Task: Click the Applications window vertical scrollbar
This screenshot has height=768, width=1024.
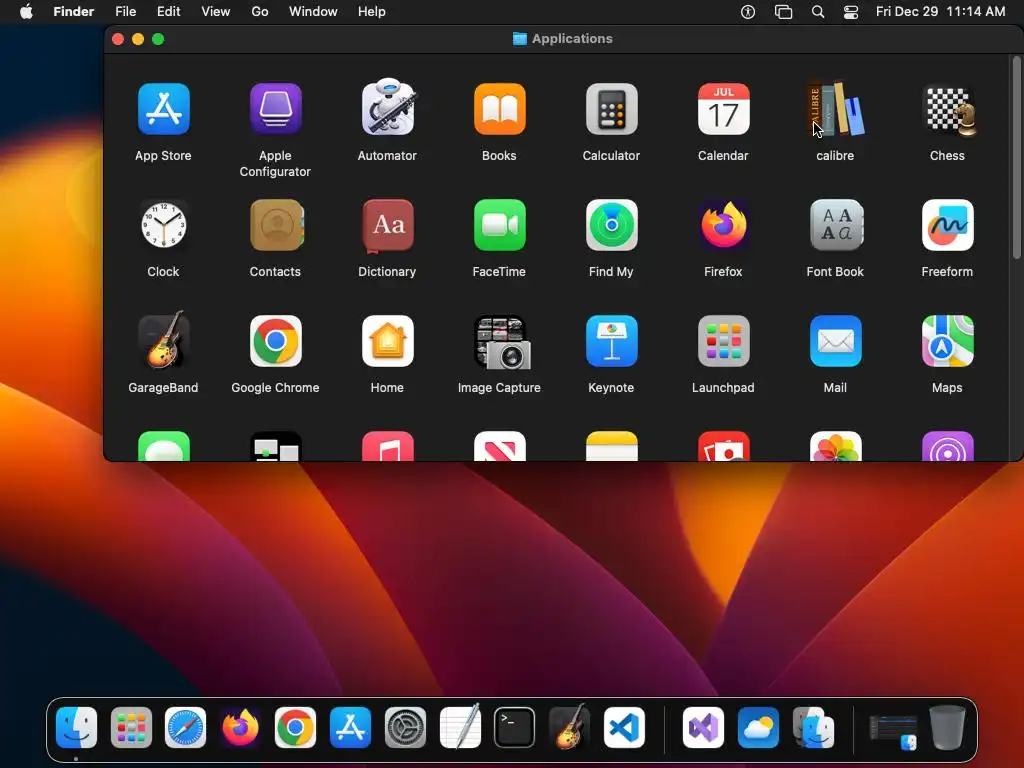Action: coord(1016,157)
